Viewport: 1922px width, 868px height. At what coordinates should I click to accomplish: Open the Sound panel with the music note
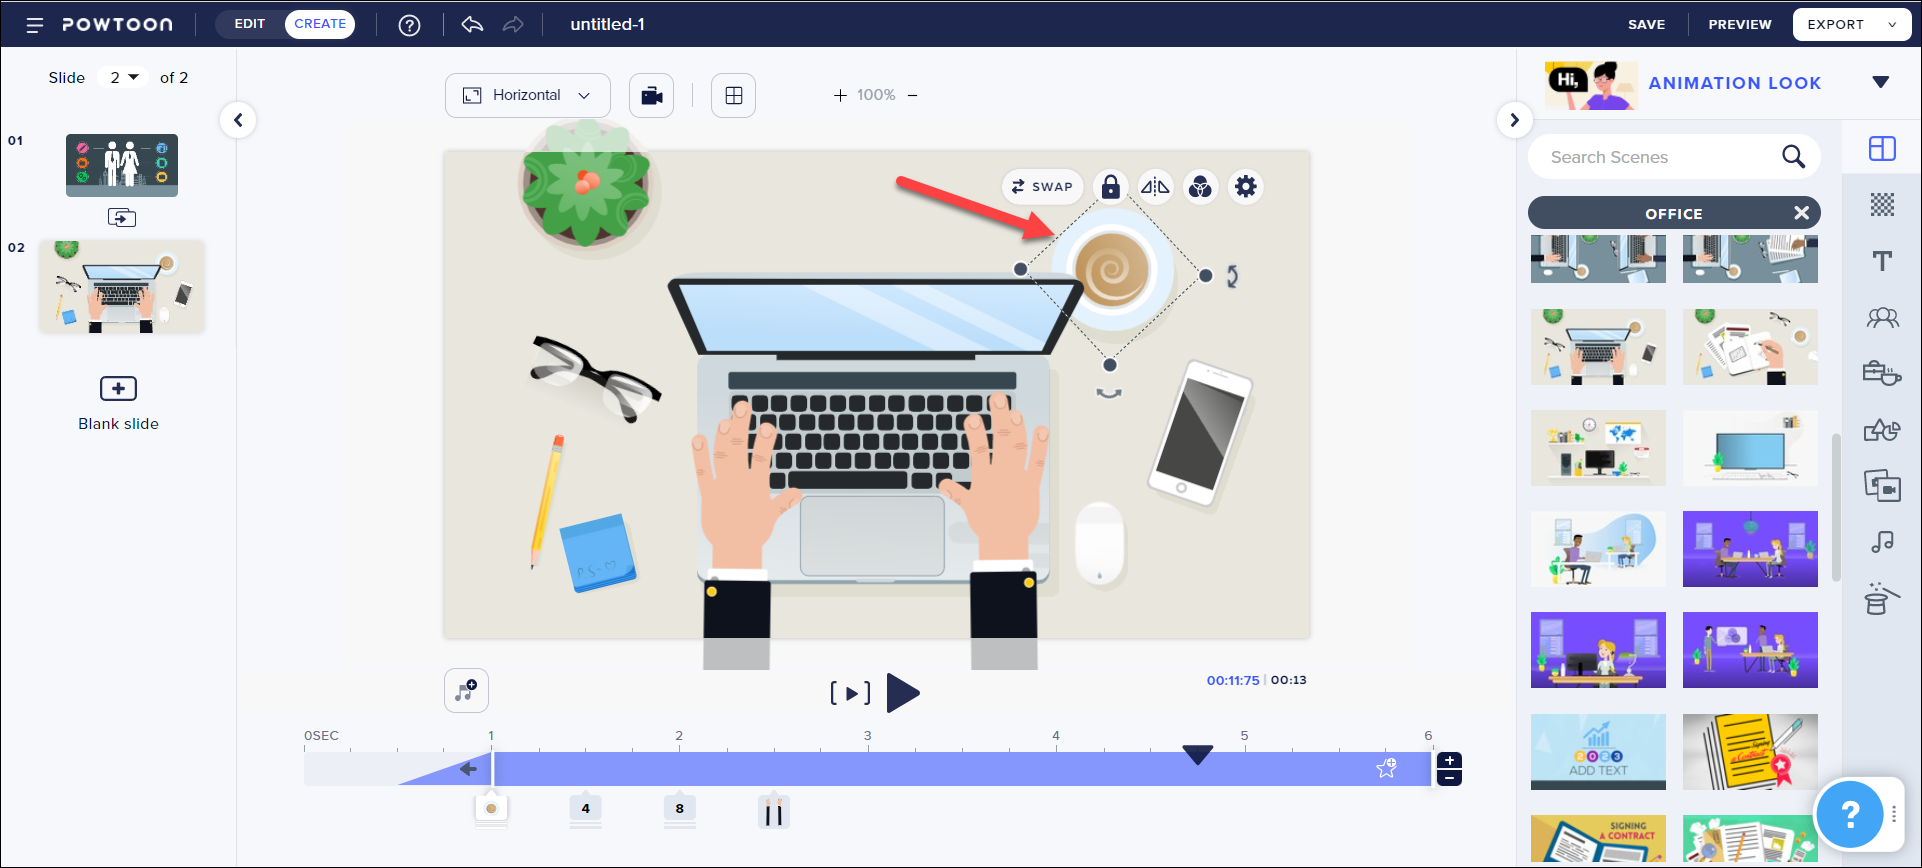pyautogui.click(x=1882, y=542)
